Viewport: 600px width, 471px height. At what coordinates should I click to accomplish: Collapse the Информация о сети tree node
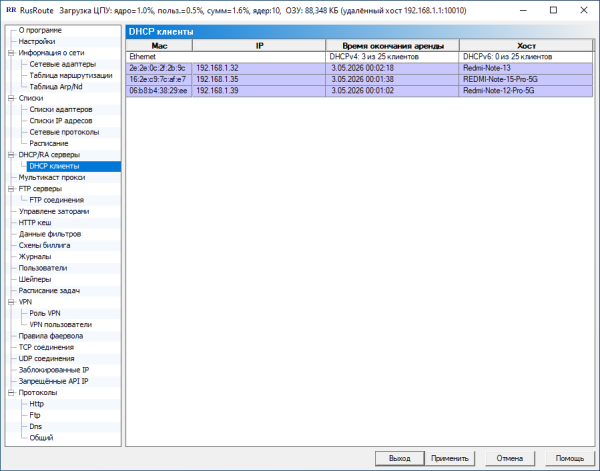(x=11, y=53)
